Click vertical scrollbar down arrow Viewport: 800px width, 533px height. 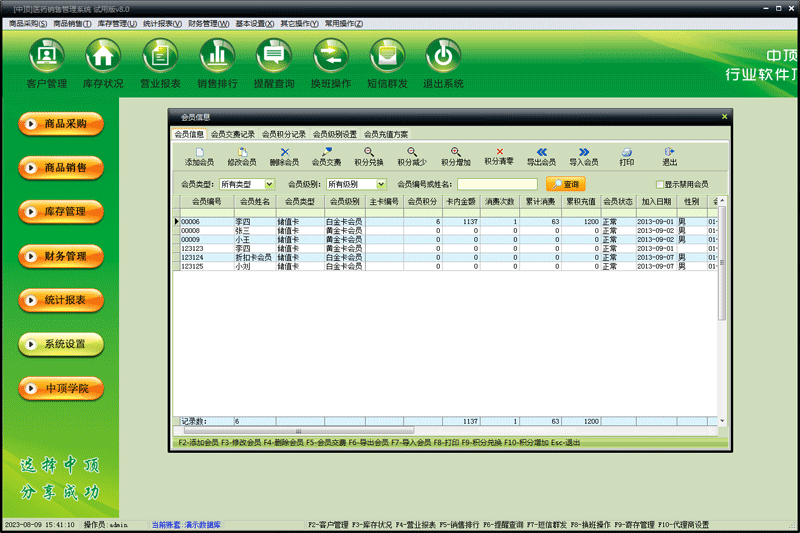tap(722, 421)
